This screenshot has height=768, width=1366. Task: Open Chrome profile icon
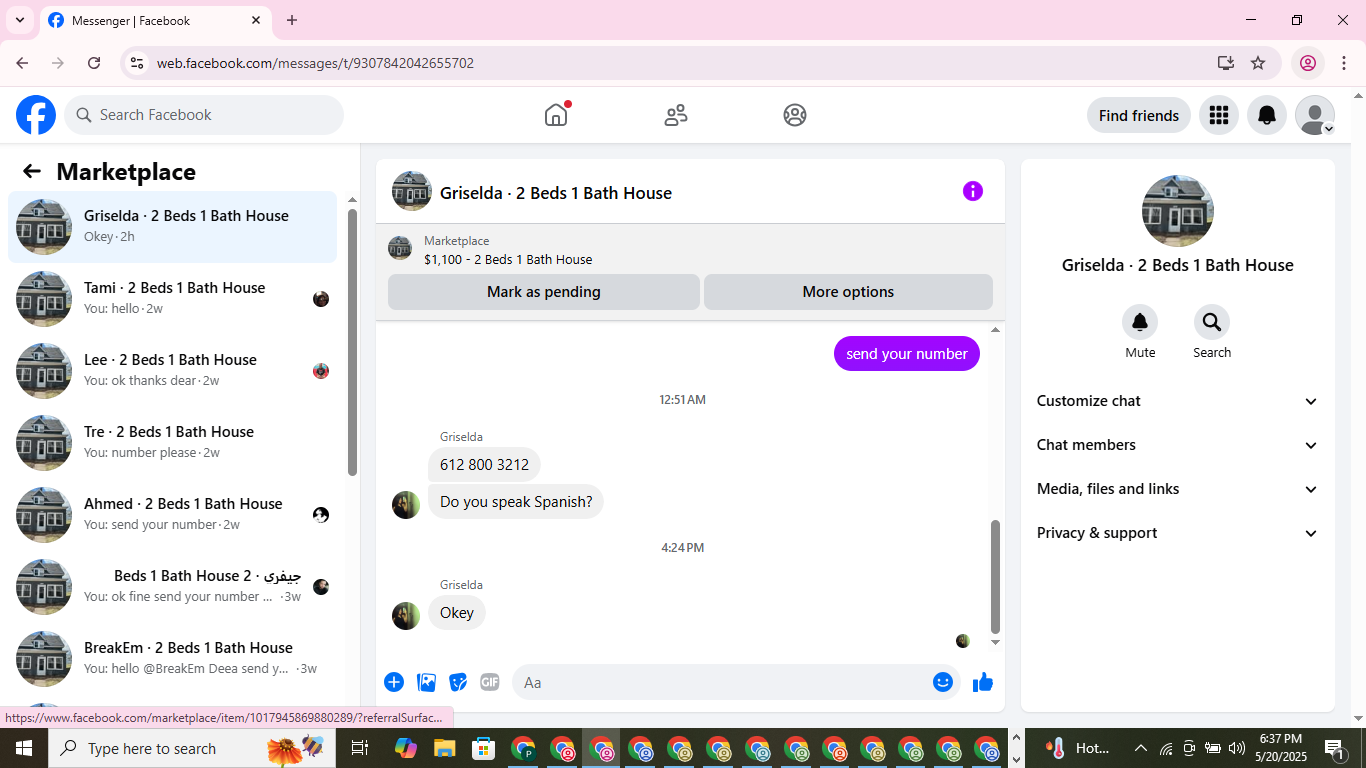click(1307, 63)
